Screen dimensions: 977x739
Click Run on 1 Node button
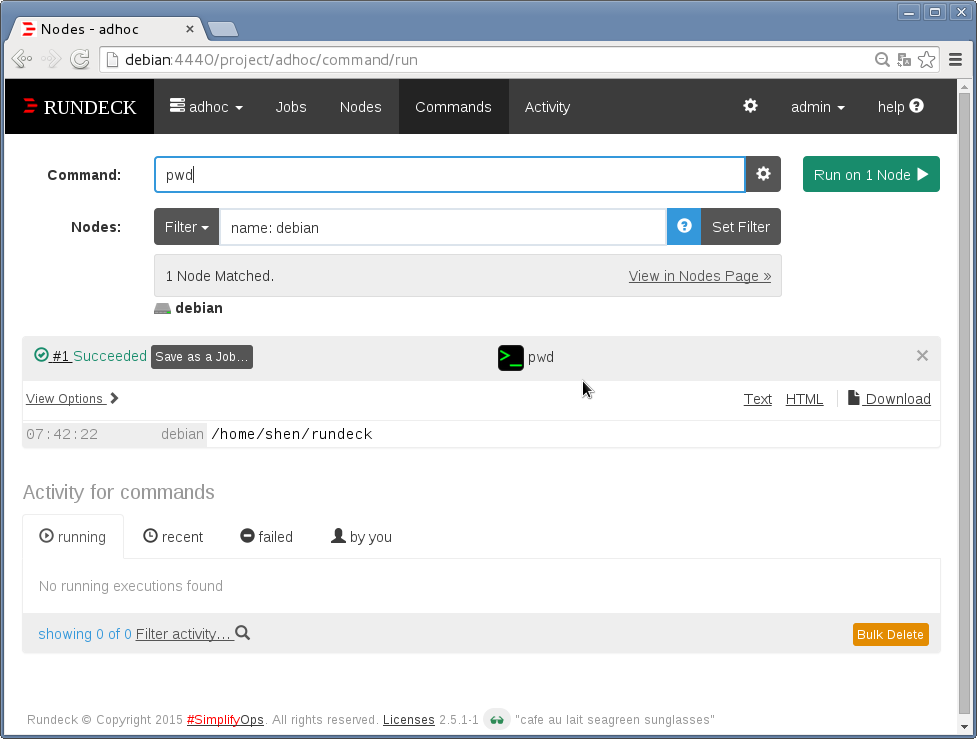tap(871, 174)
